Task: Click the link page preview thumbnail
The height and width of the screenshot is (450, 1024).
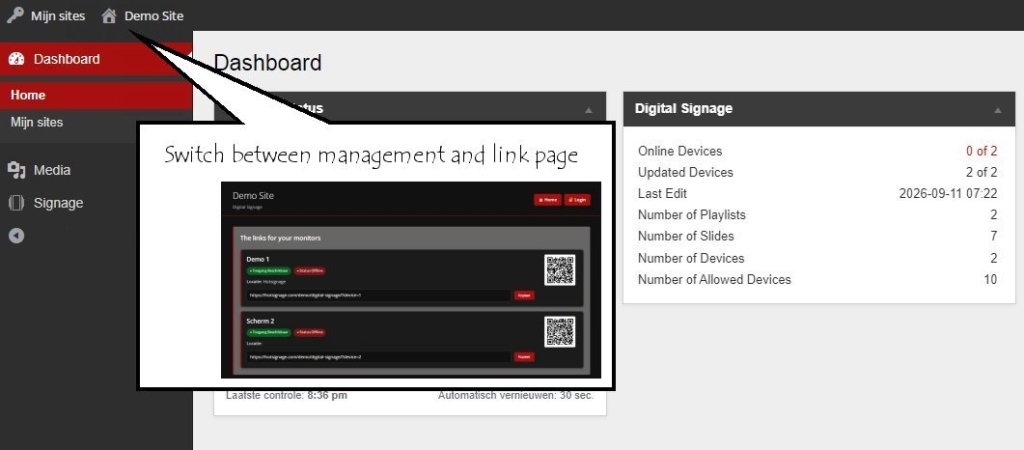Action: [411, 280]
